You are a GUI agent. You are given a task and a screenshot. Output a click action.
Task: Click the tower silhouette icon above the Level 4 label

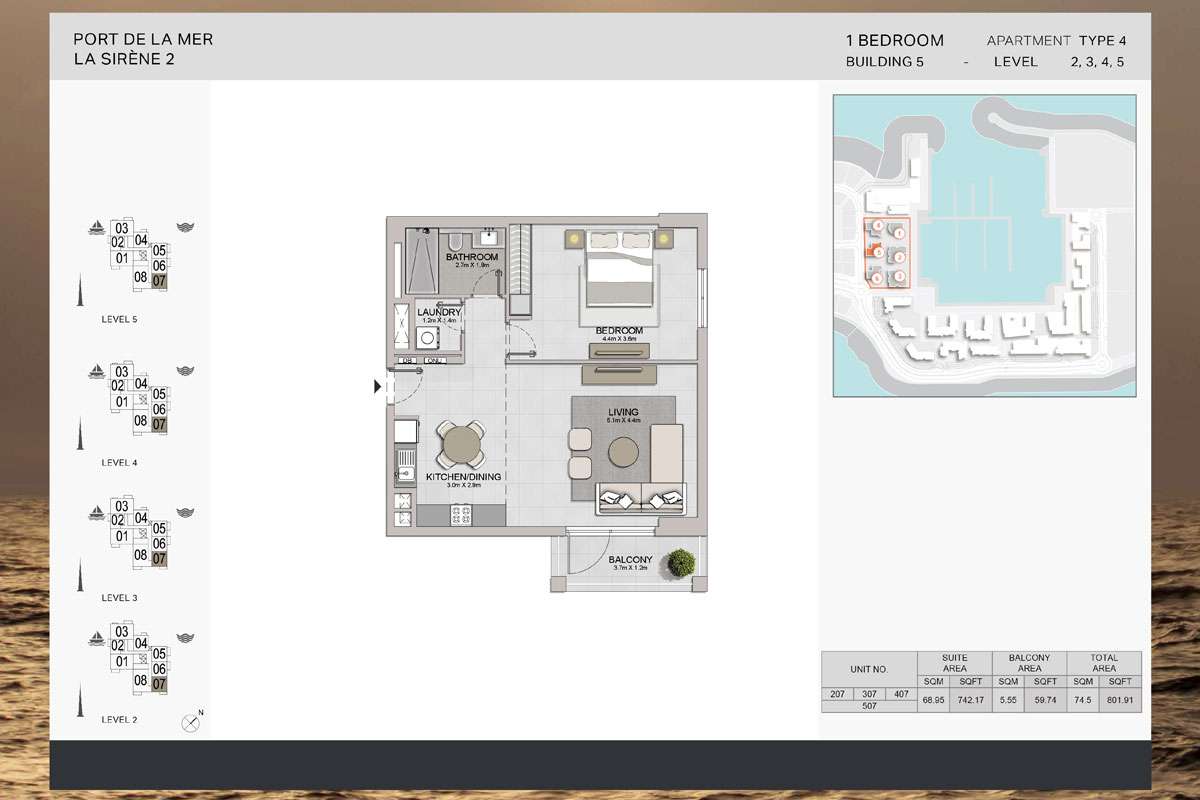tap(78, 434)
